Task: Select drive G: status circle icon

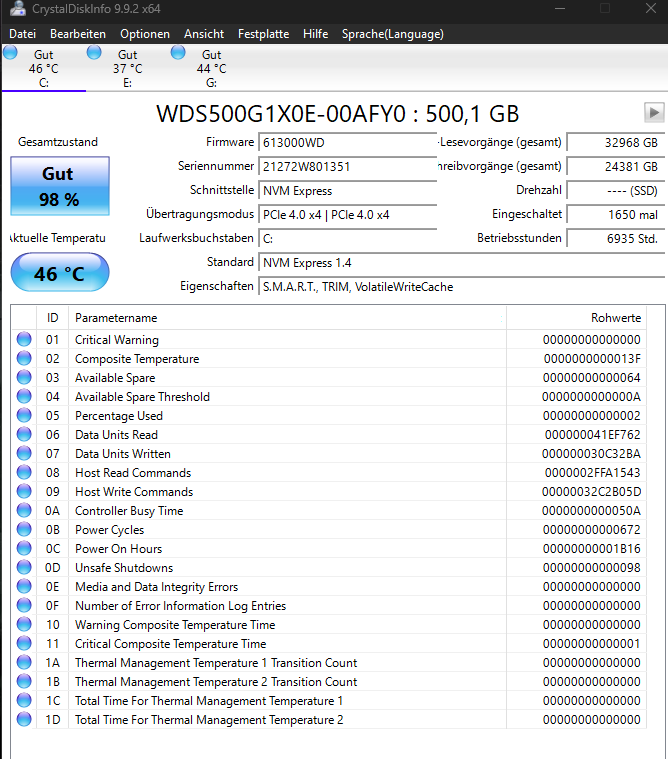Action: pos(178,52)
